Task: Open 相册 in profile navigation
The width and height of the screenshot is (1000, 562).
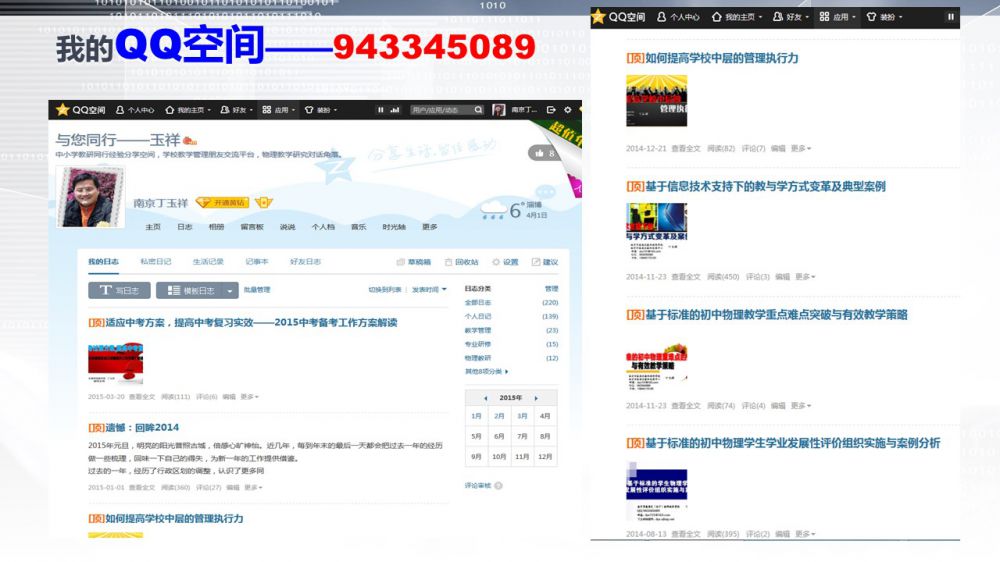Action: click(x=216, y=227)
